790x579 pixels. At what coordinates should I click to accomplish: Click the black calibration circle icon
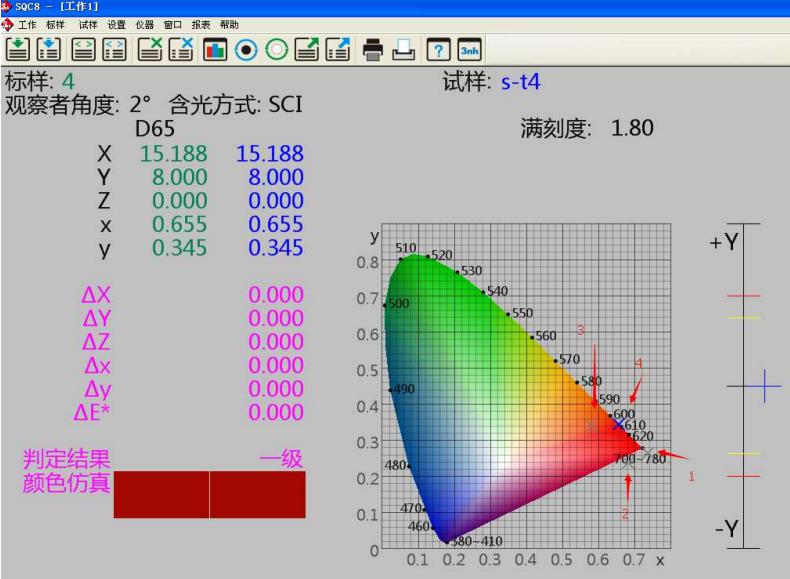[x=246, y=49]
